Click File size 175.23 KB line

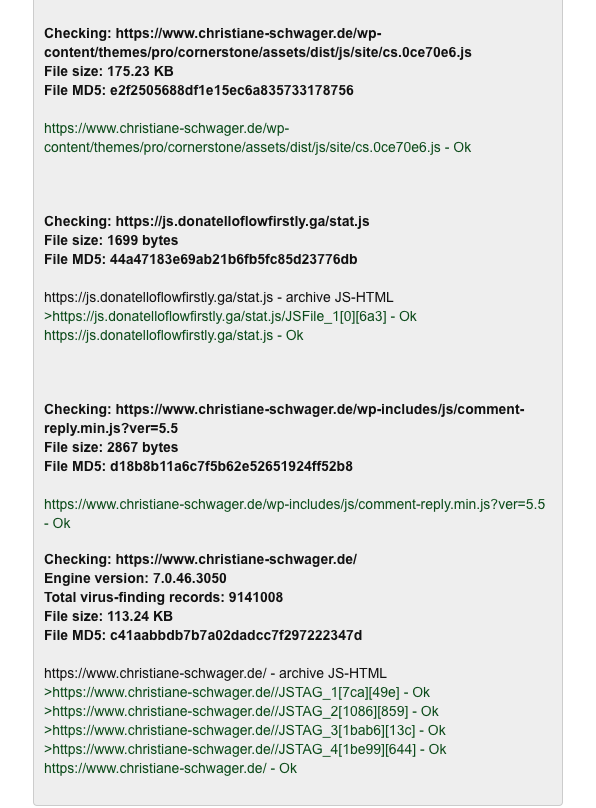(x=109, y=71)
